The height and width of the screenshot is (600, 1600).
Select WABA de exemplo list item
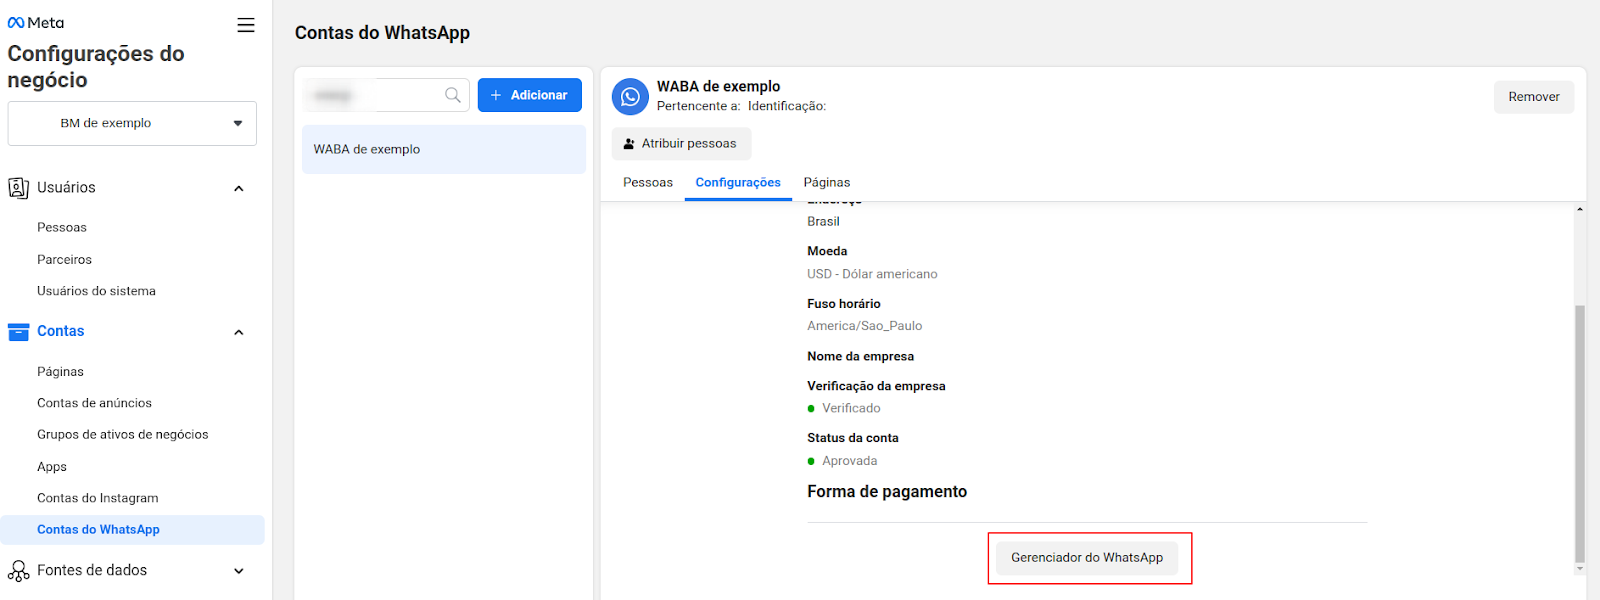click(444, 149)
